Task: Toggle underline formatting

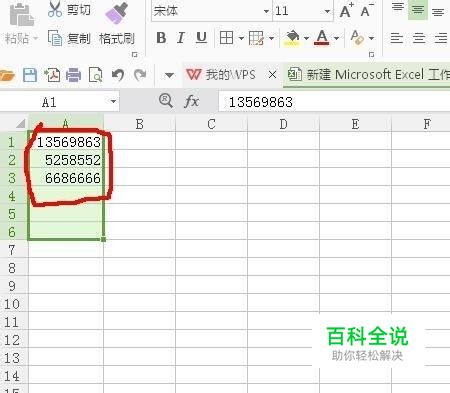Action: point(201,38)
